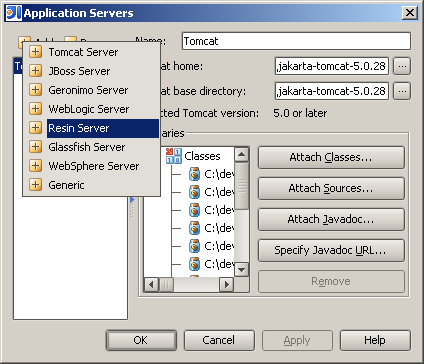Click the plus icon beside Geronimo Server

[x=35, y=90]
